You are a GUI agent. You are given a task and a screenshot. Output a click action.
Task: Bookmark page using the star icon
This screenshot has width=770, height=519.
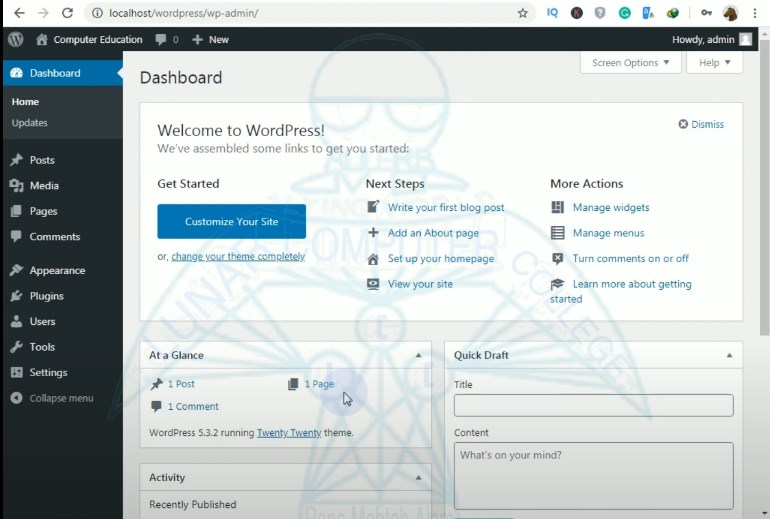tap(522, 13)
